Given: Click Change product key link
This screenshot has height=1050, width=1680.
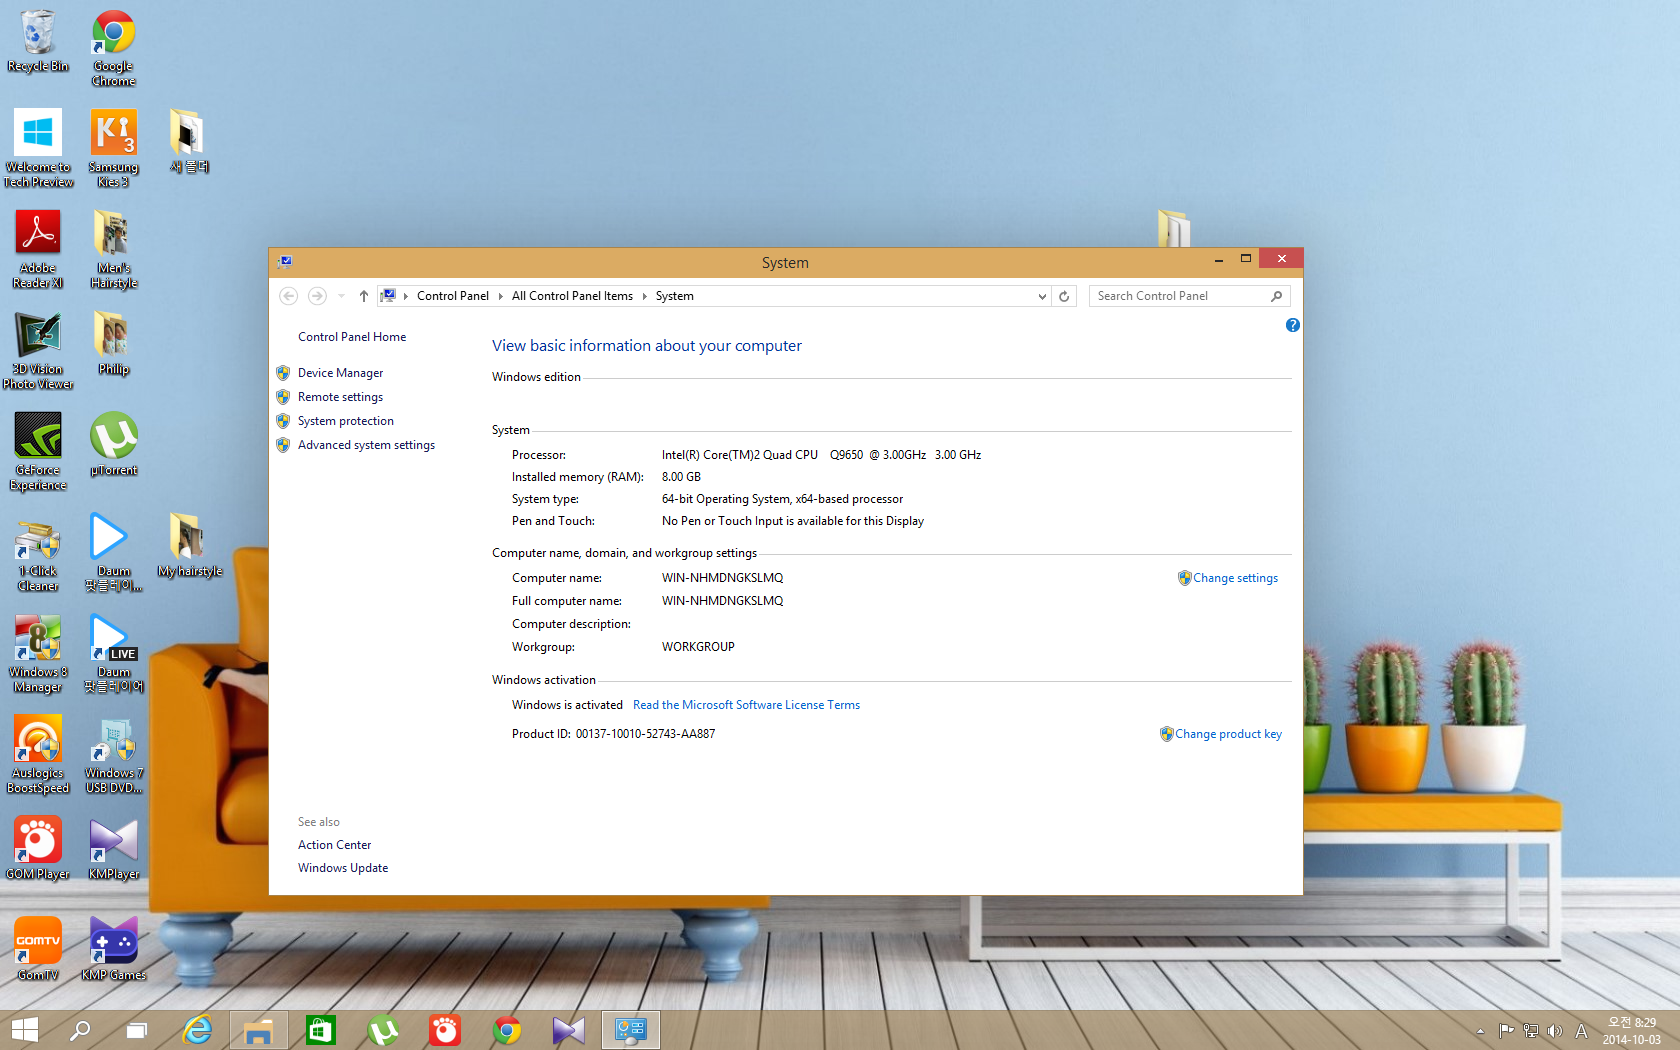Looking at the screenshot, I should [x=1228, y=734].
